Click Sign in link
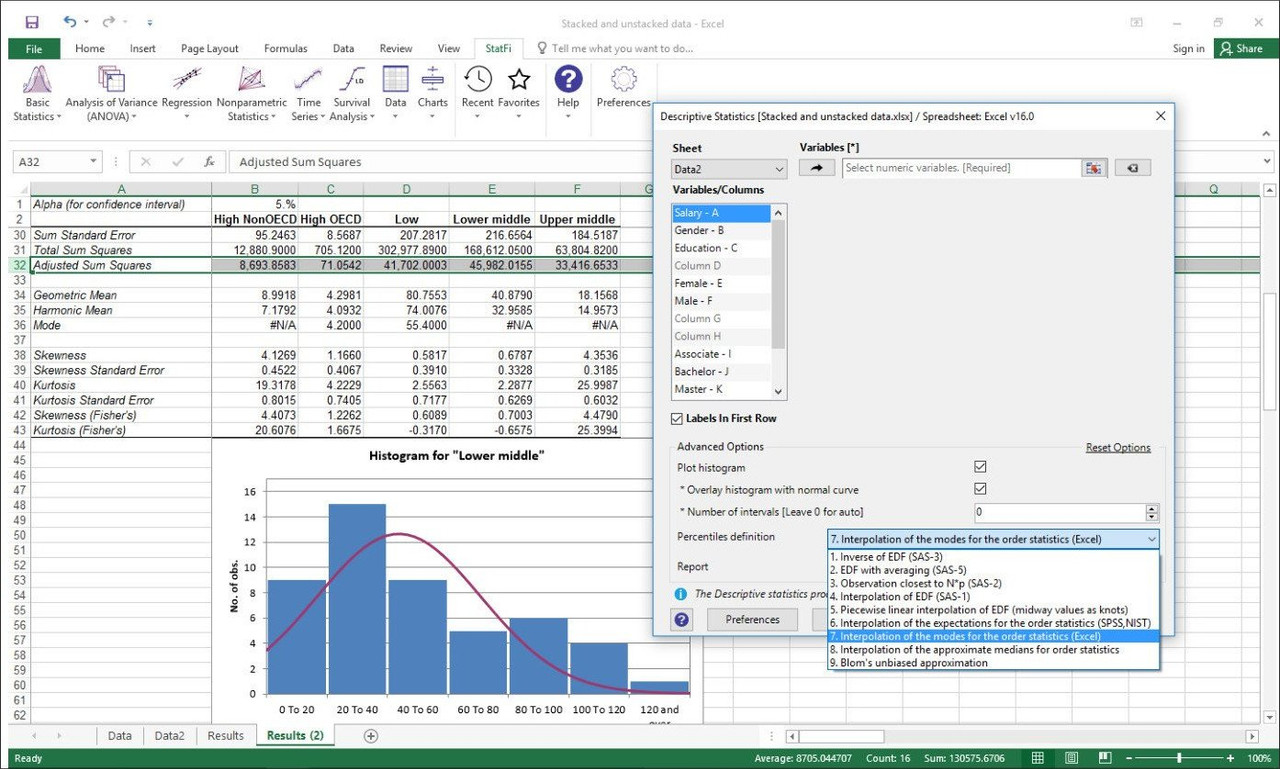This screenshot has height=769, width=1280. coord(1188,48)
